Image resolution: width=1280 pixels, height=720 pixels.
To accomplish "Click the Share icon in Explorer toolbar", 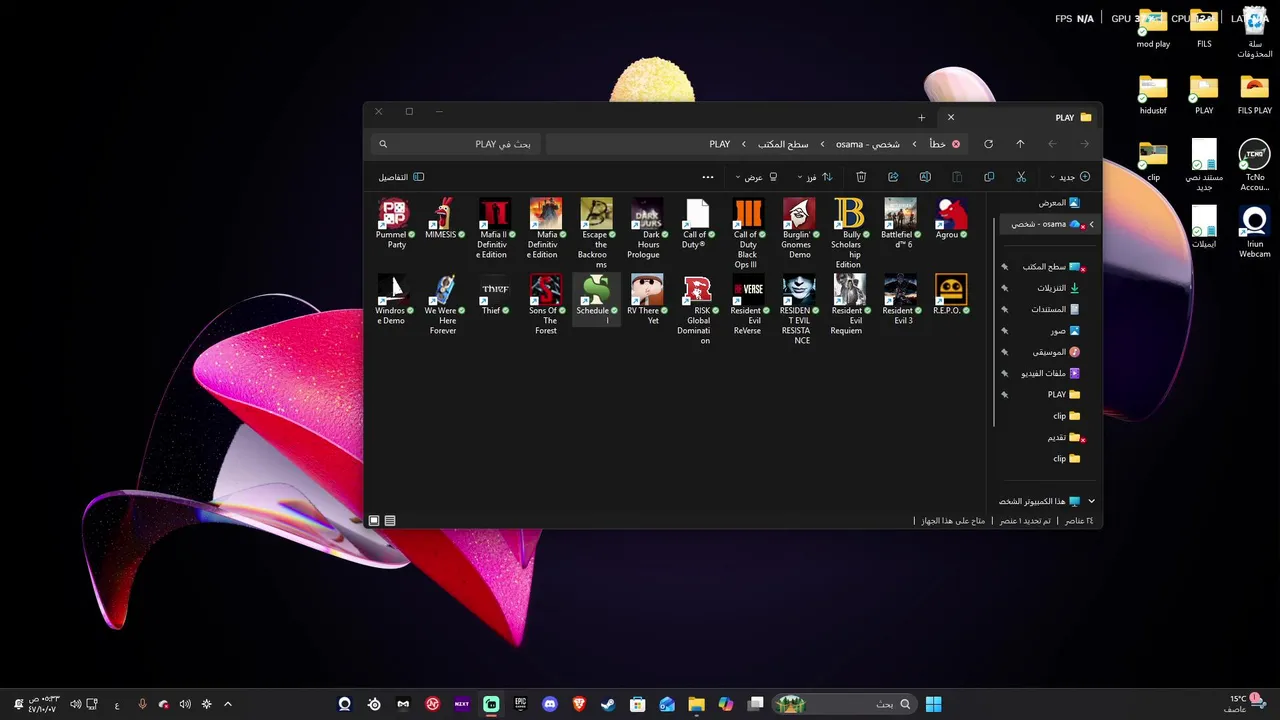I will point(893,177).
